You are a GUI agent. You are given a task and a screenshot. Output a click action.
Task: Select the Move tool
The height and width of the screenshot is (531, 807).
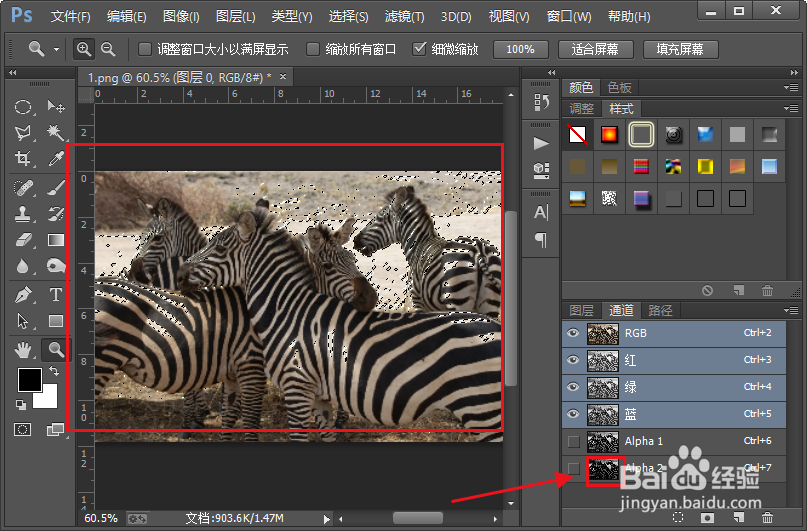point(56,107)
